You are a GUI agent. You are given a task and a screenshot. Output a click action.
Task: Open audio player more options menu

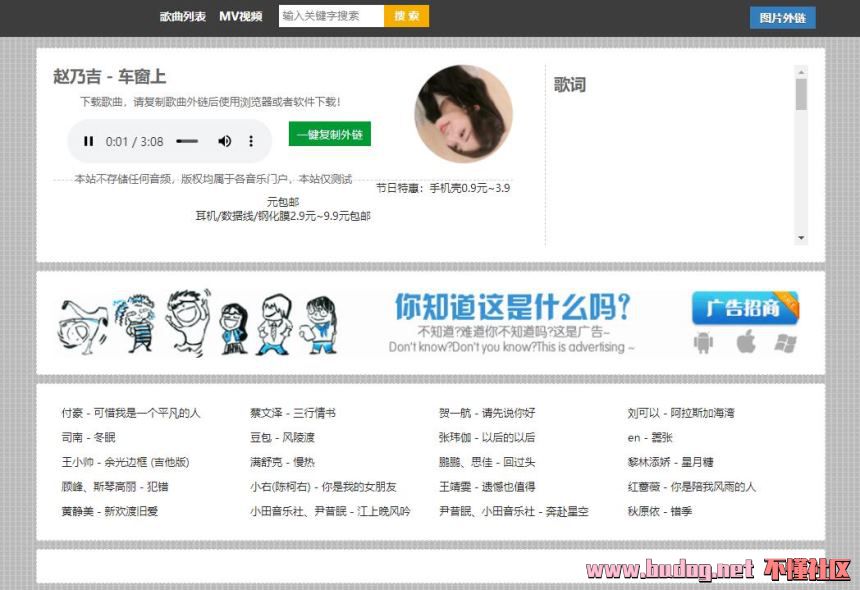click(x=251, y=141)
